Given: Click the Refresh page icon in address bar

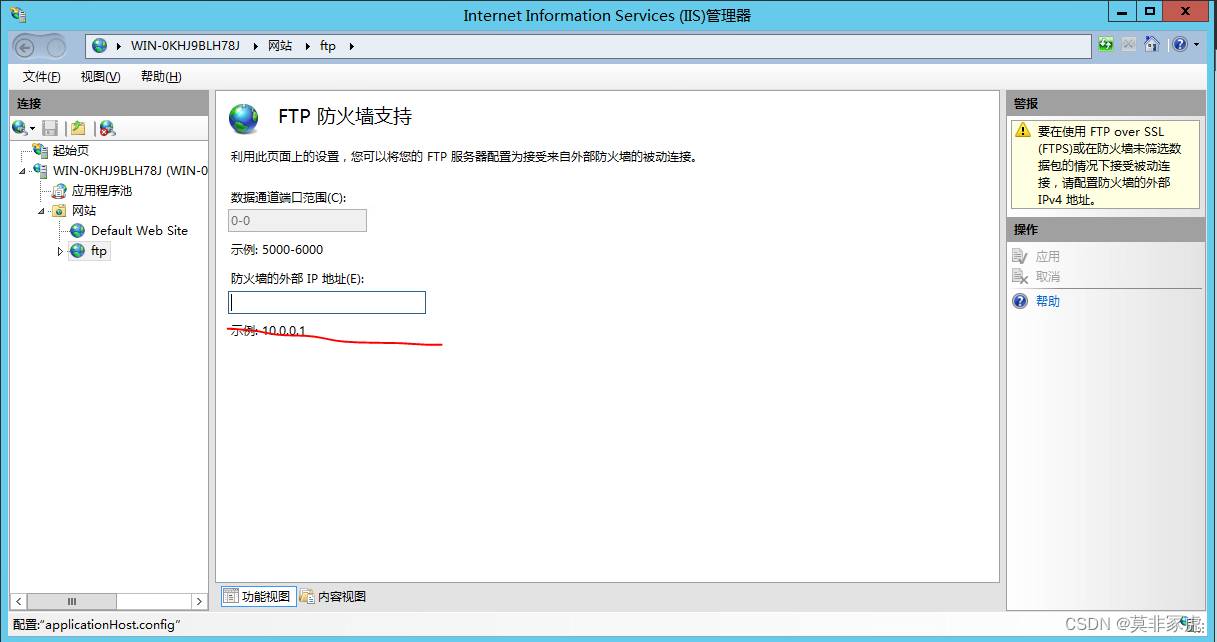Looking at the screenshot, I should point(1106,45).
